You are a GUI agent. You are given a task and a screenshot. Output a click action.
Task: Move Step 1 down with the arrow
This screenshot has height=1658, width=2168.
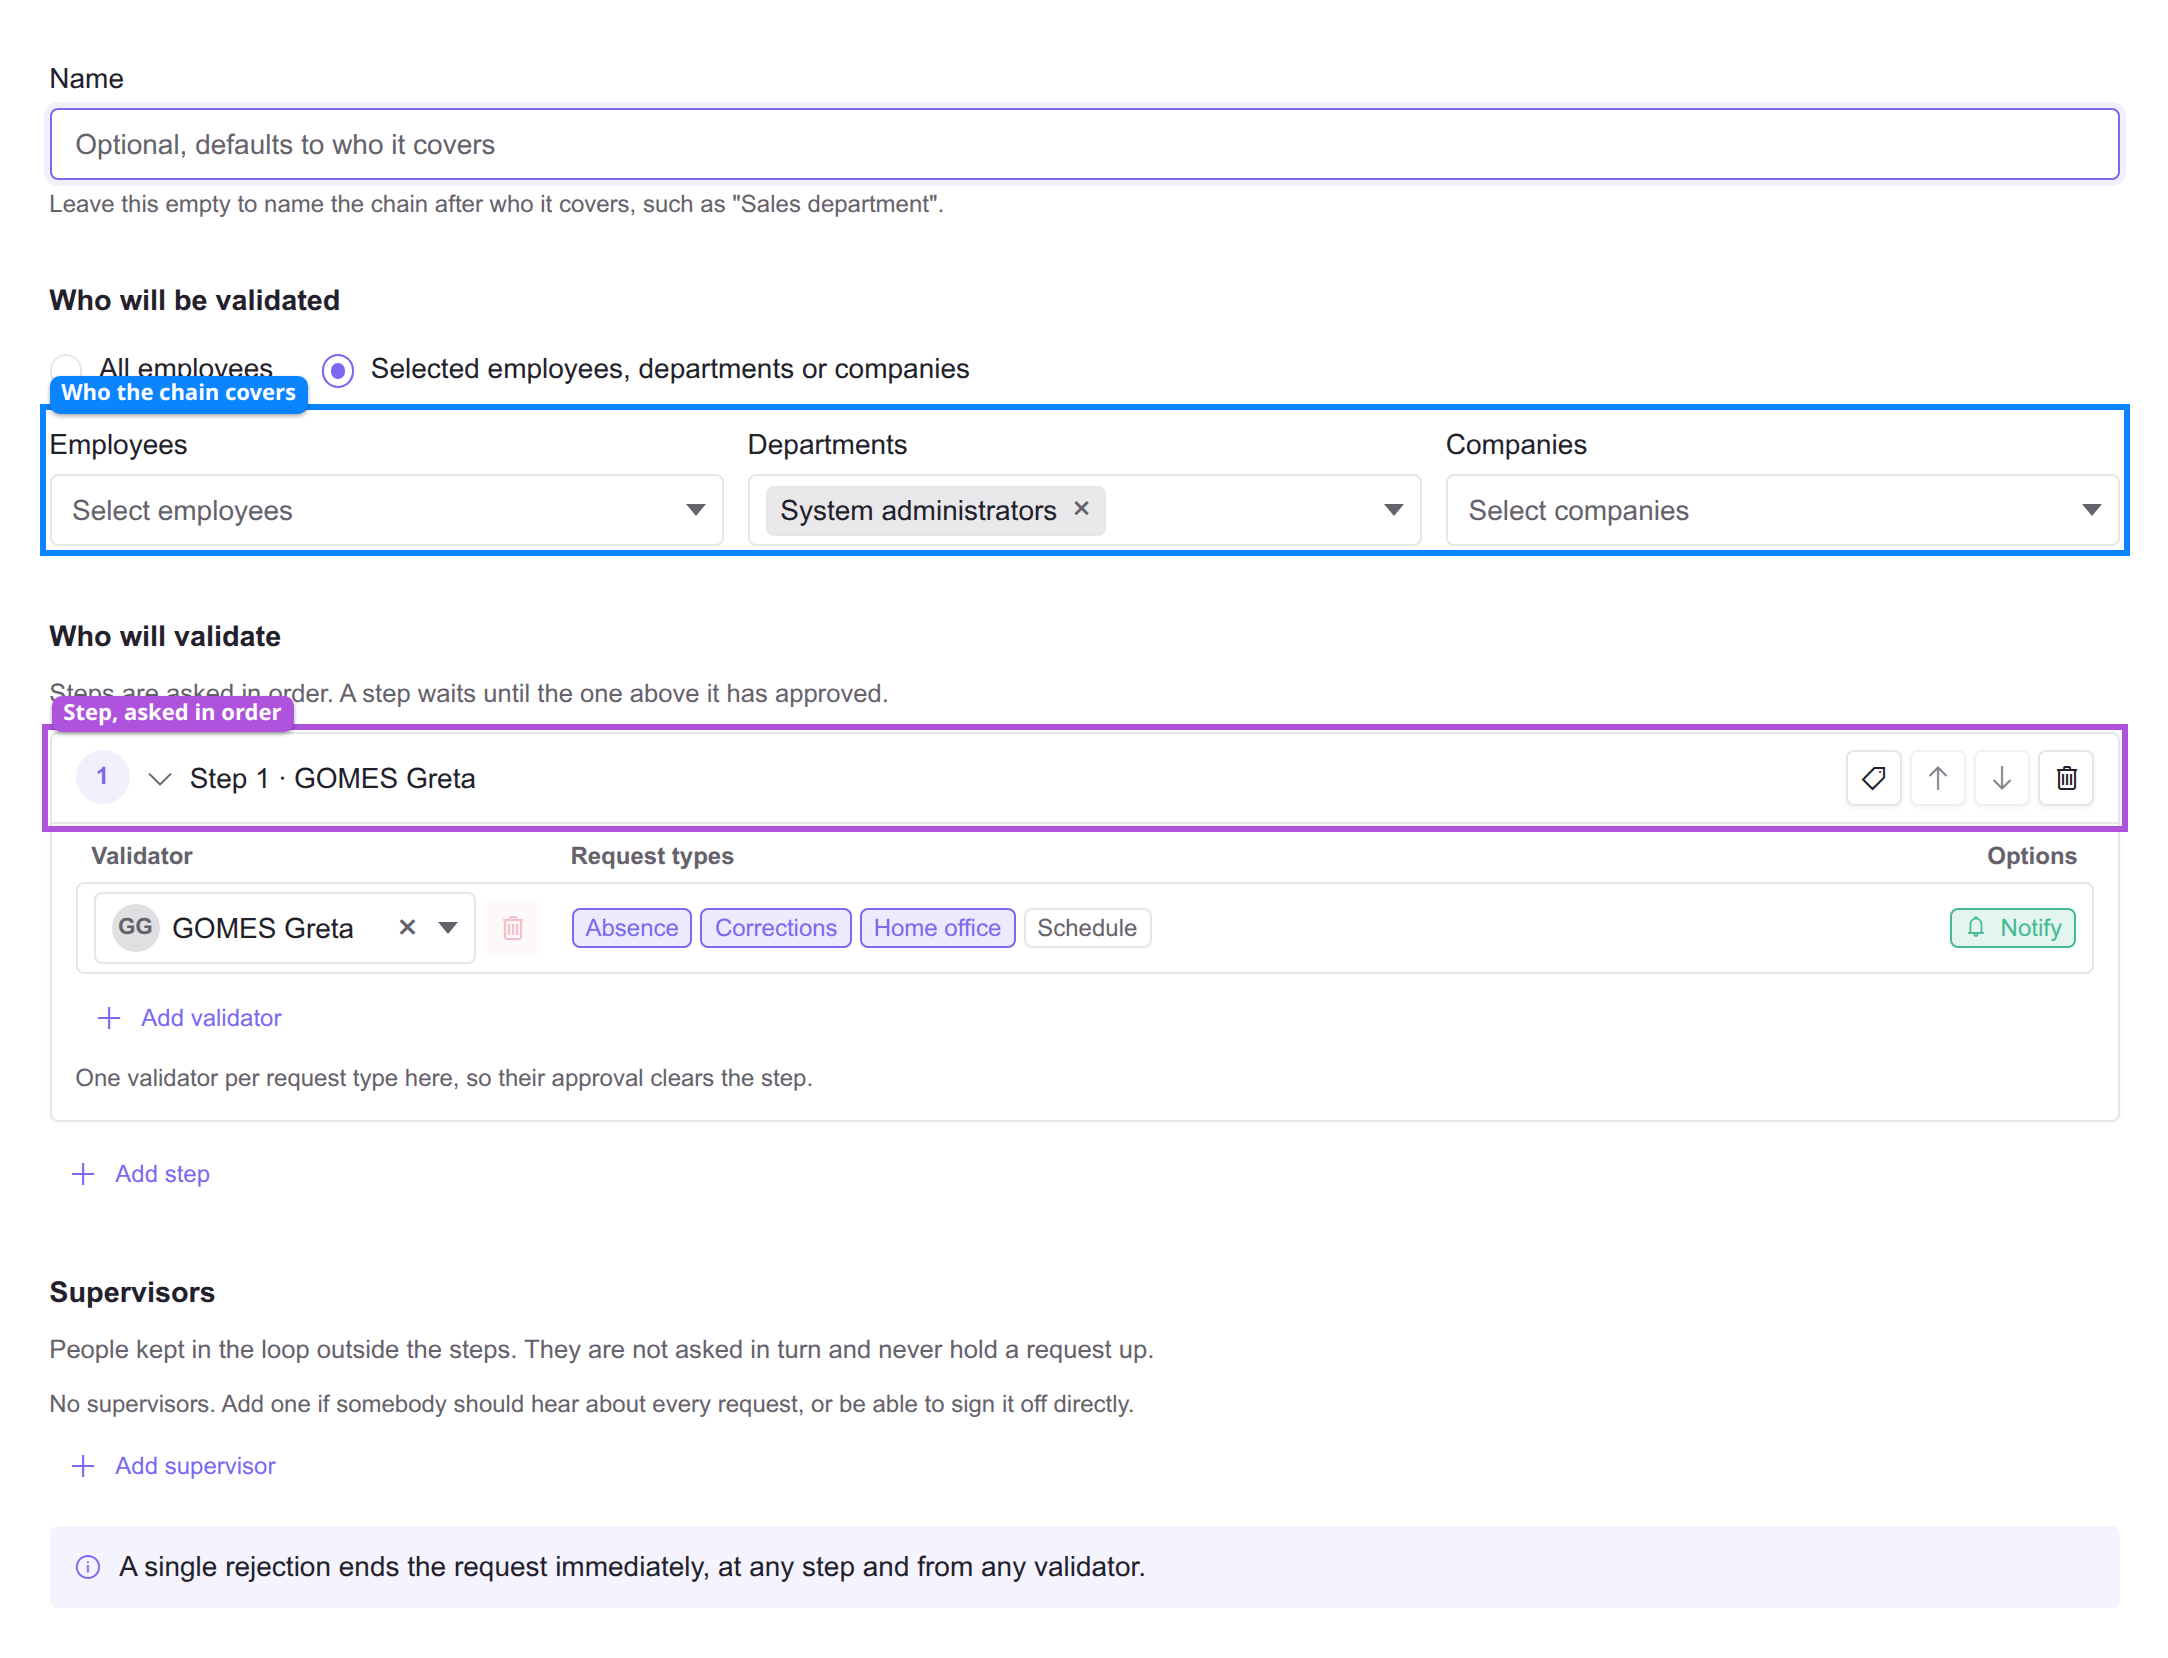tap(2001, 778)
